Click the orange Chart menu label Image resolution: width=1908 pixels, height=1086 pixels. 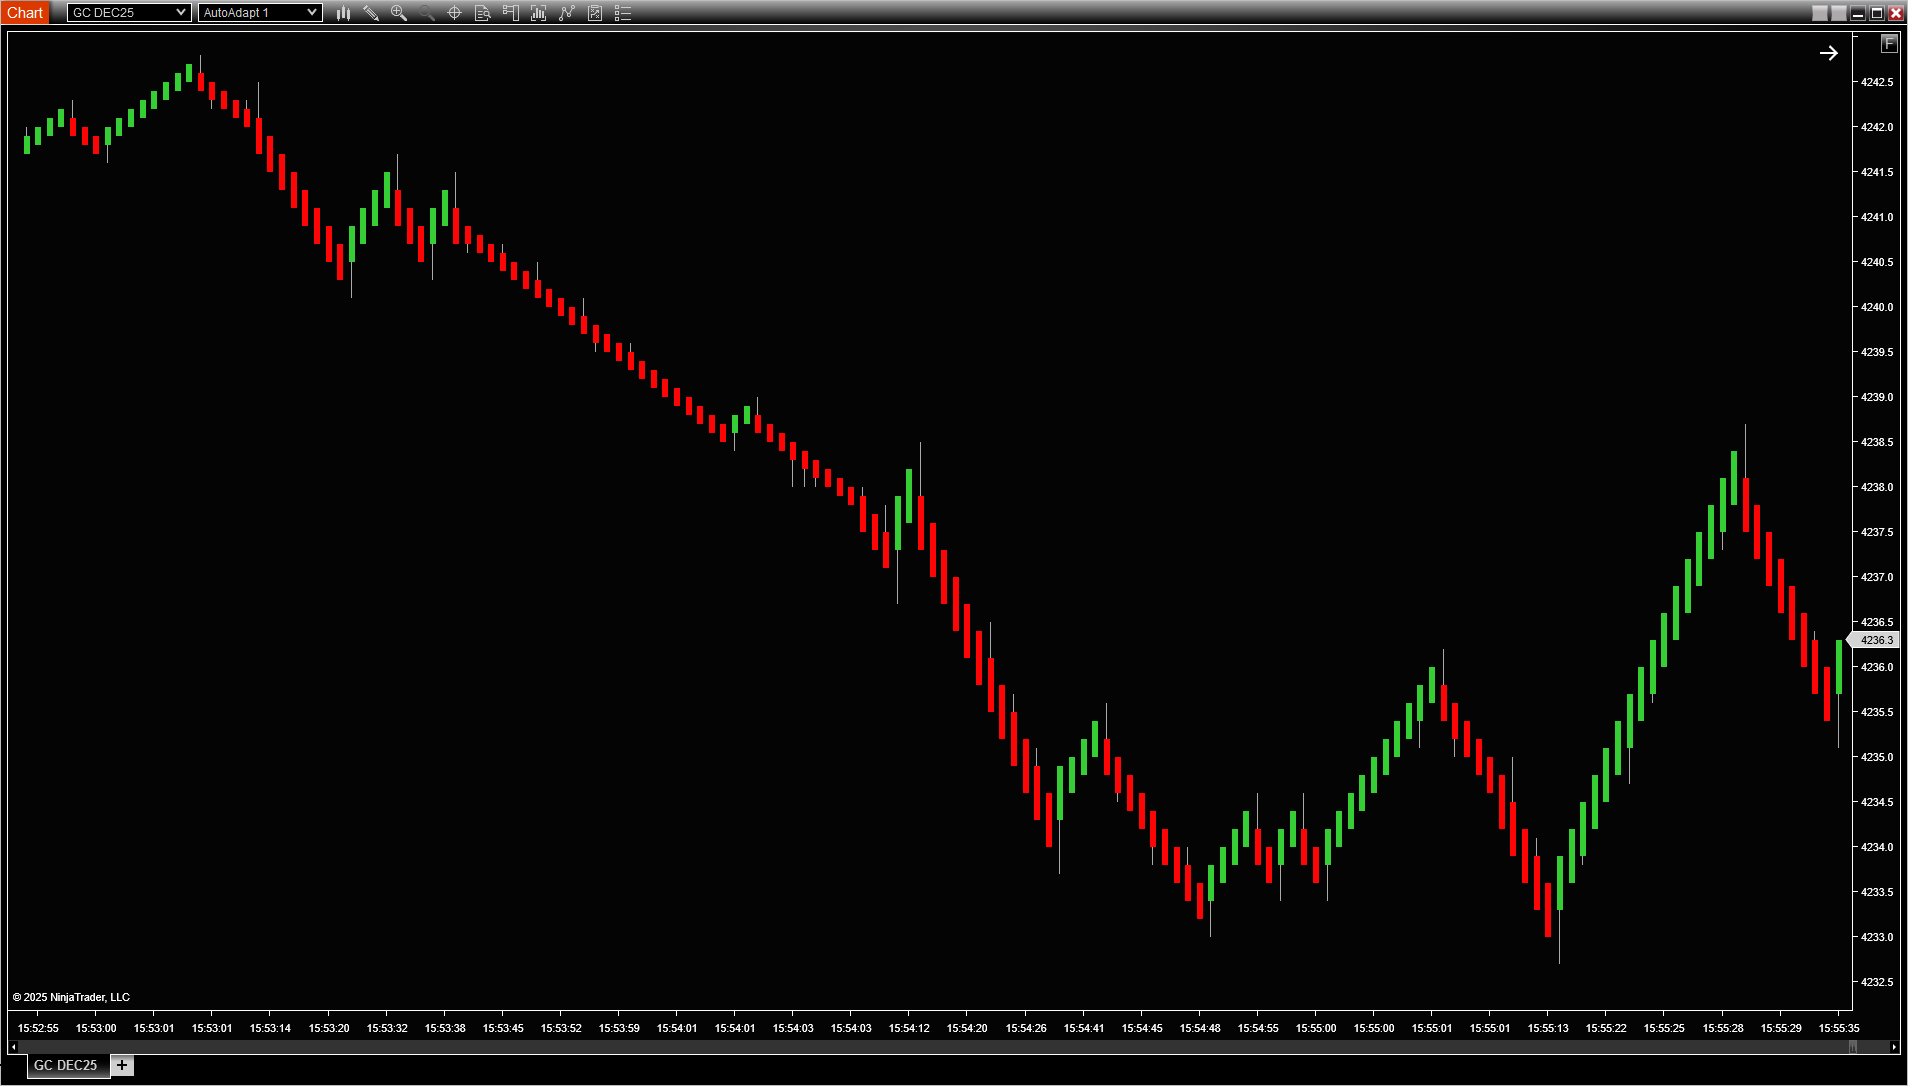point(25,13)
